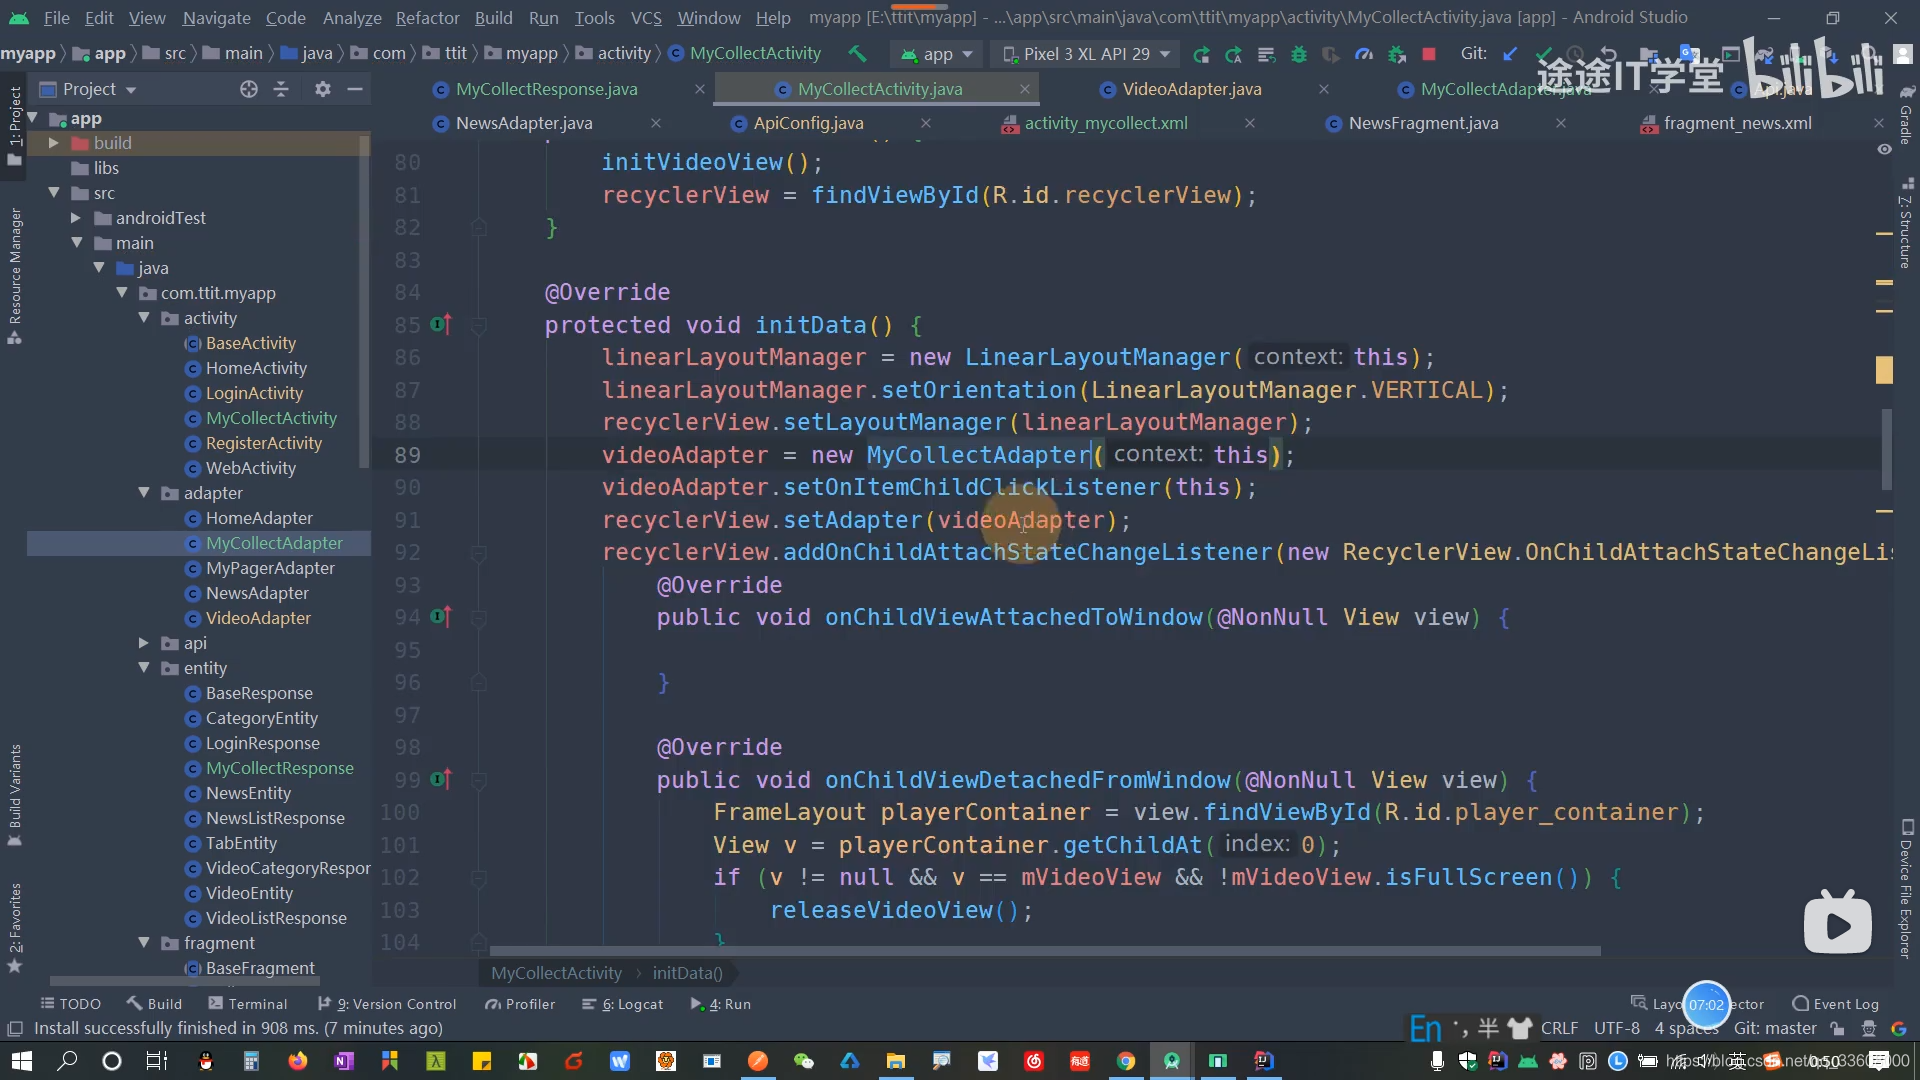Click on MyCollectActivity.java tab
Viewport: 1920px width, 1080px height.
[x=880, y=88]
